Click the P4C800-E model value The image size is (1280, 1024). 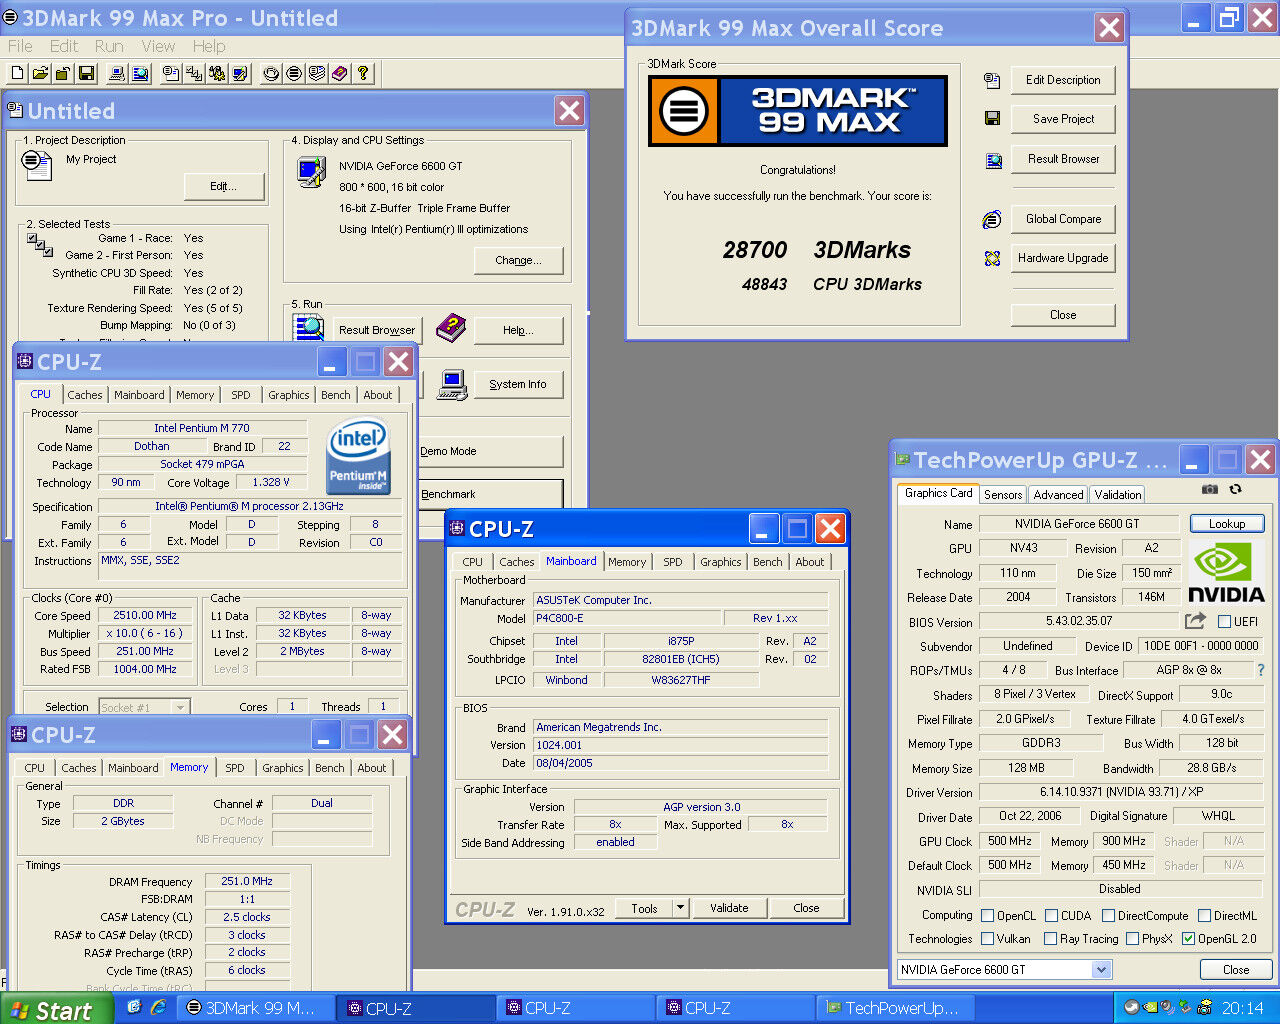tap(627, 618)
